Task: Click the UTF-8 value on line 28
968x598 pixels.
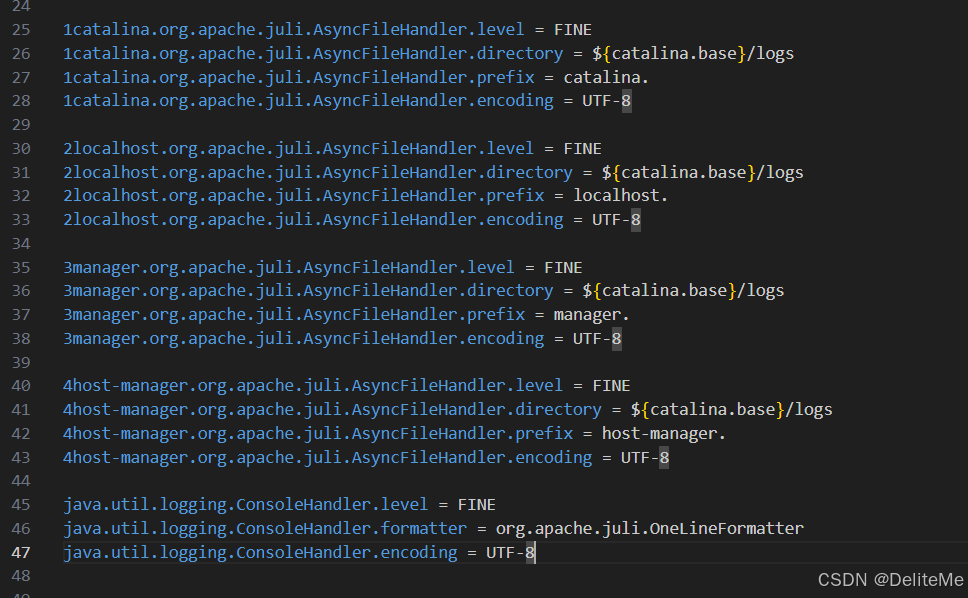Action: (606, 101)
